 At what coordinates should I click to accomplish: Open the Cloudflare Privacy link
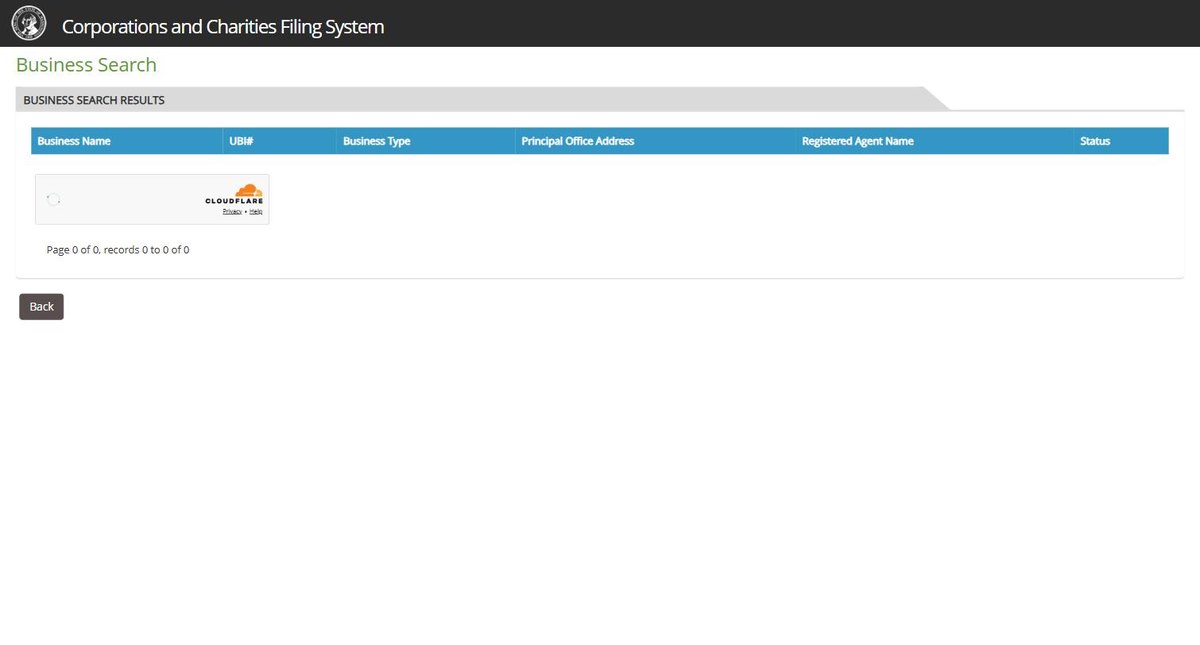coord(232,212)
